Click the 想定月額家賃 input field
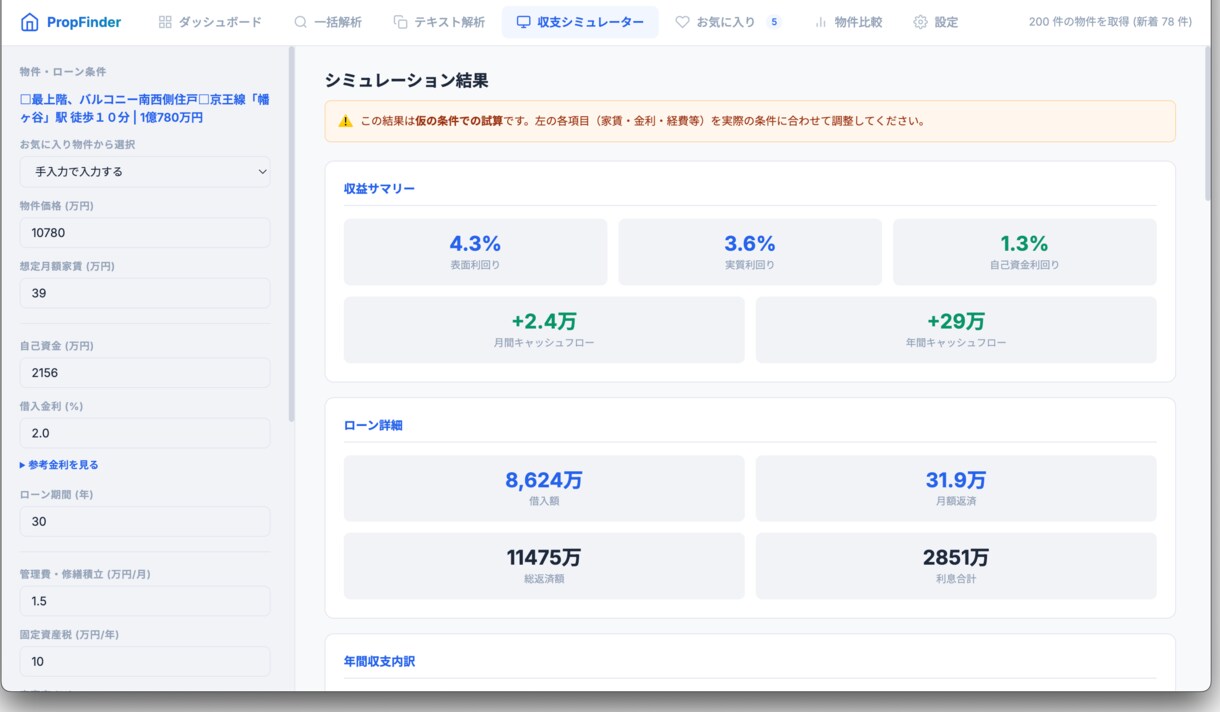This screenshot has height=712, width=1220. coord(145,293)
